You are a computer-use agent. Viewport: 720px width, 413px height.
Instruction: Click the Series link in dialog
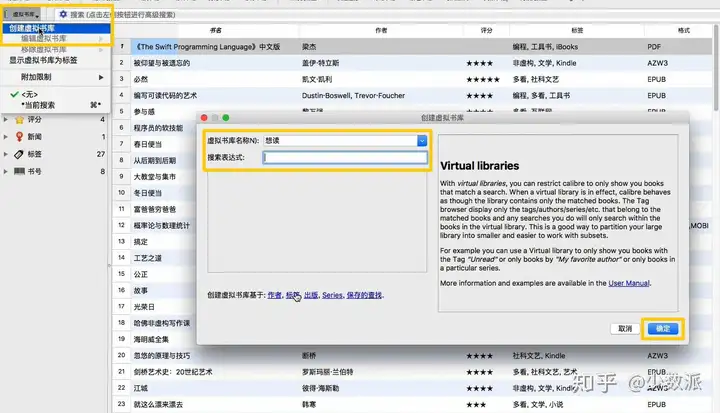coord(332,295)
